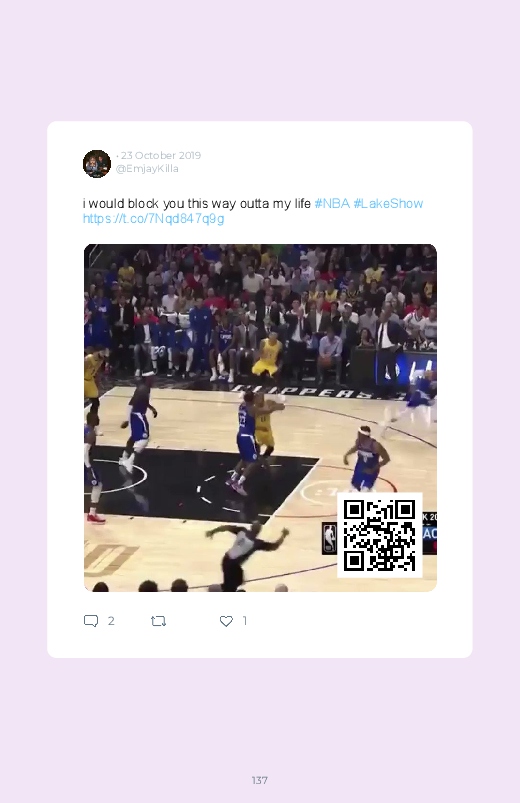Visit the @EmjayKilla handle
The width and height of the screenshot is (520, 803).
pyautogui.click(x=147, y=168)
